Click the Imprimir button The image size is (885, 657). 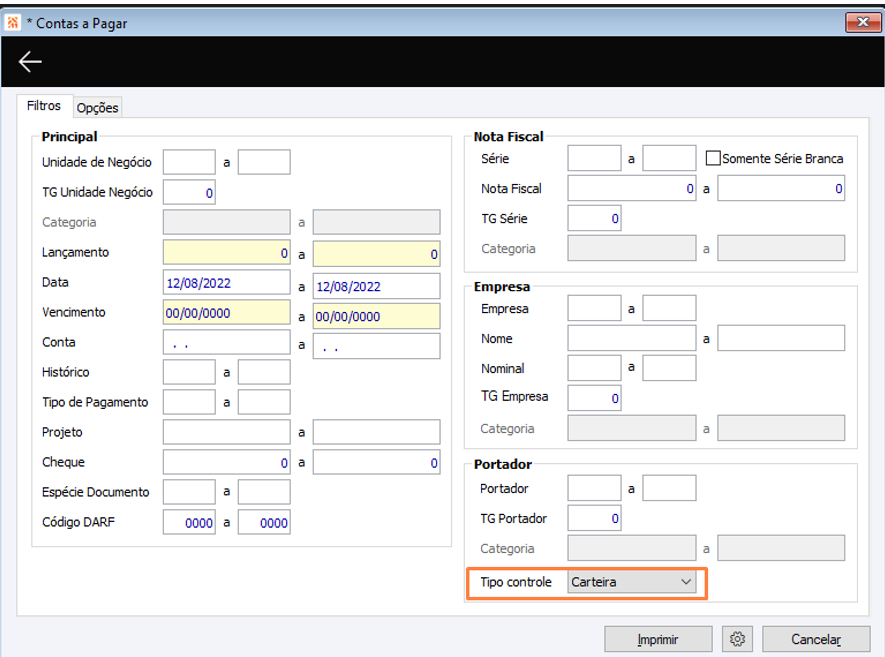(x=658, y=639)
